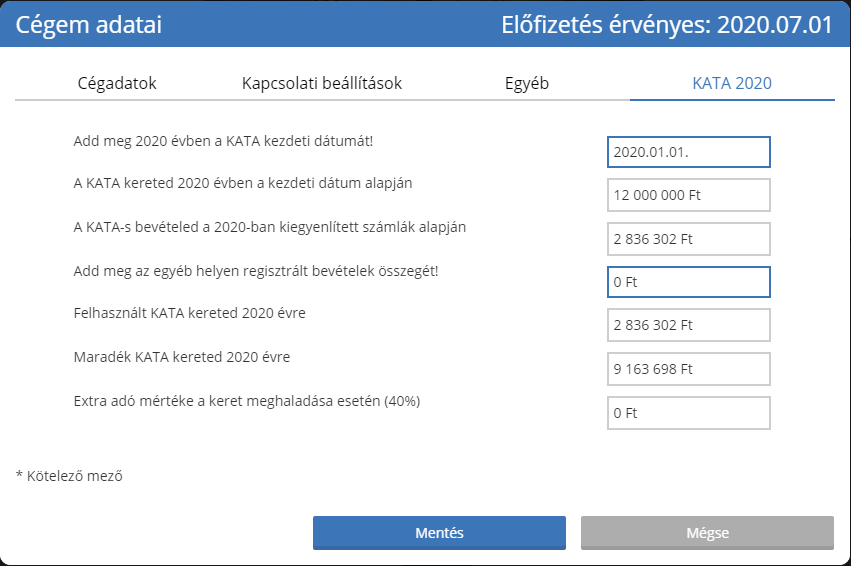This screenshot has height=566, width=851.
Task: Click the Kötelező mező footnote text
Action: (69, 476)
